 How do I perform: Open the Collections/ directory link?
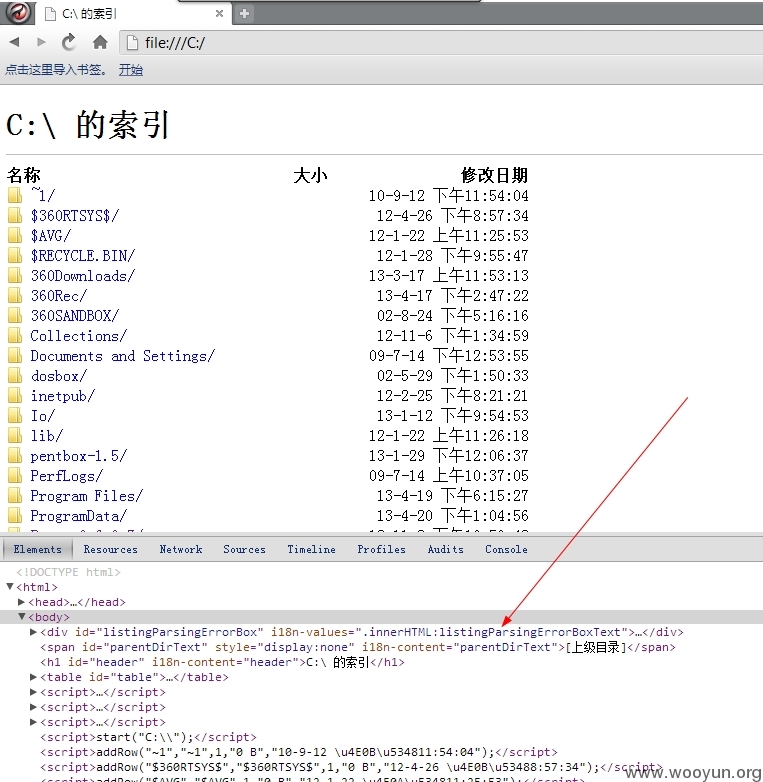[79, 336]
